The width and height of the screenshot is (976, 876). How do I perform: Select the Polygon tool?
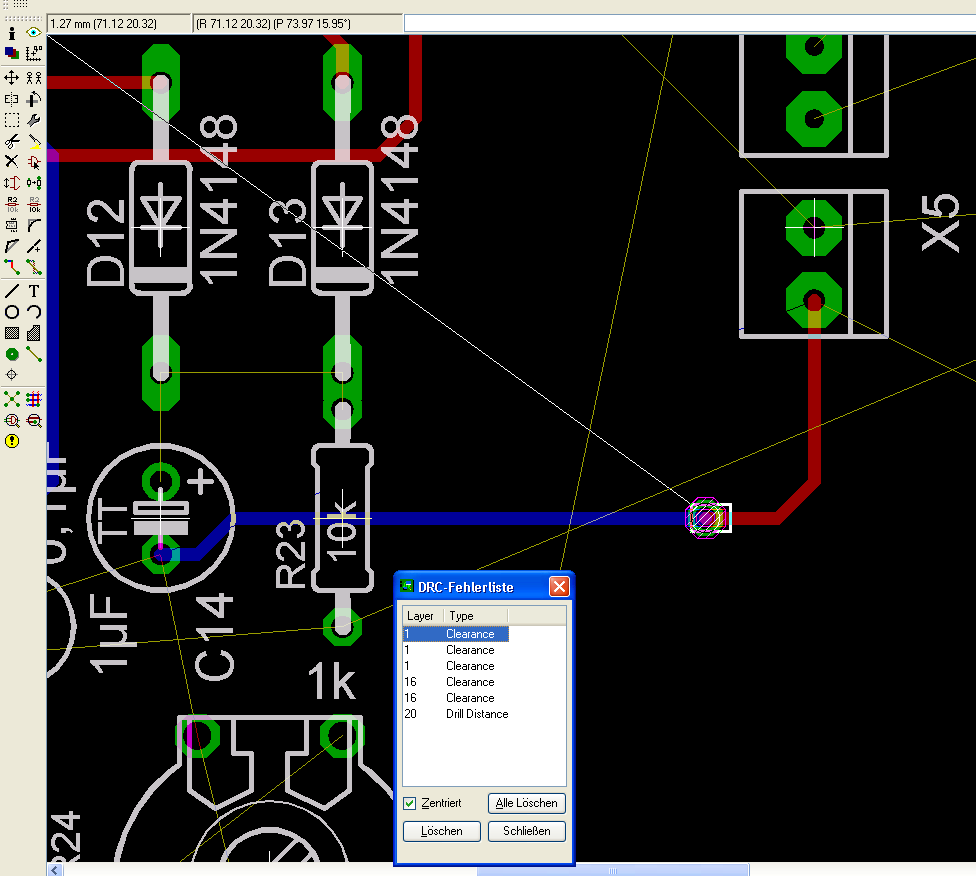coord(34,333)
